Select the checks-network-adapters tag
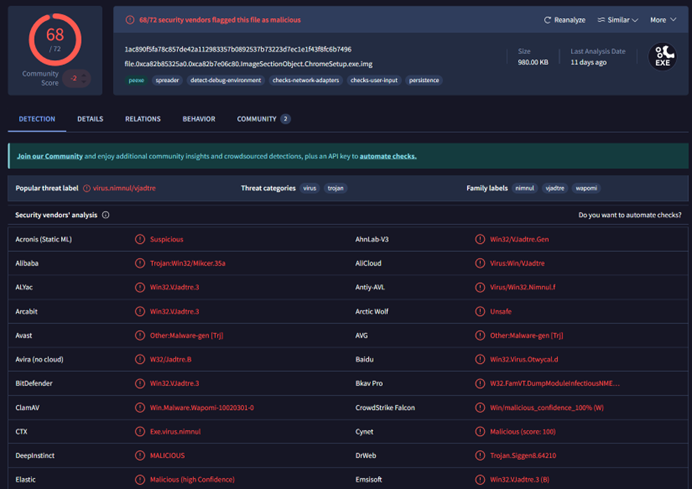This screenshot has width=692, height=489. pyautogui.click(x=305, y=80)
